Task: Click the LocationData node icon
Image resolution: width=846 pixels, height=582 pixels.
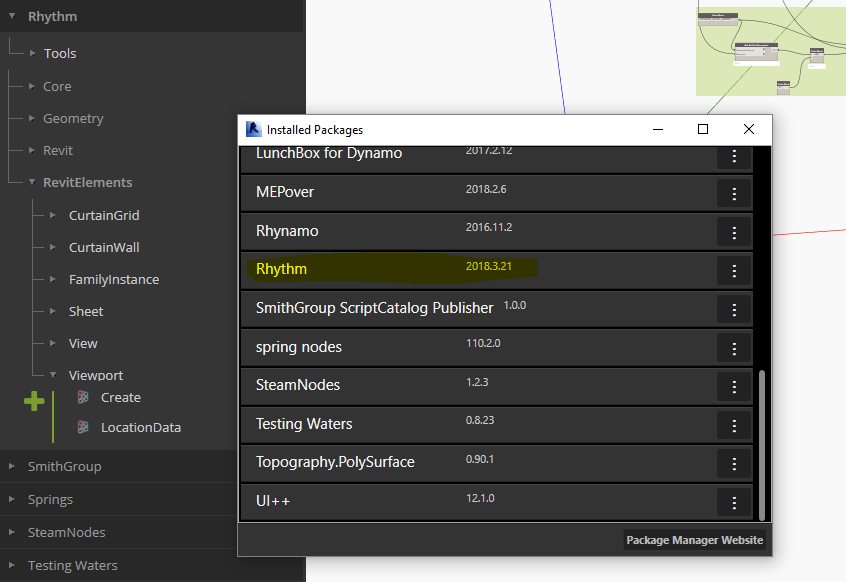Action: 83,427
